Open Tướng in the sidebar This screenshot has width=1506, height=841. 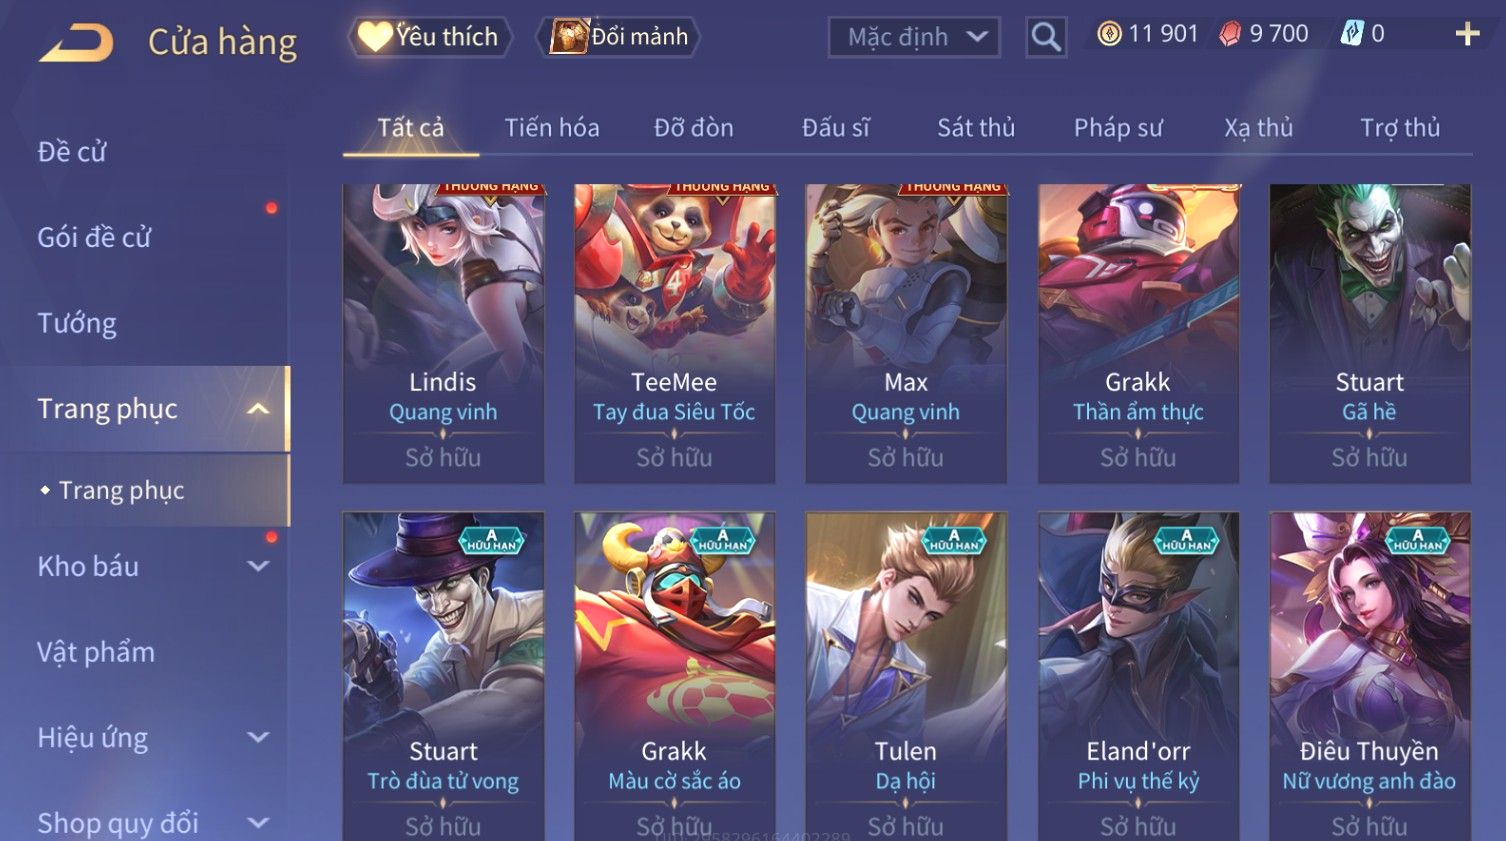click(77, 324)
